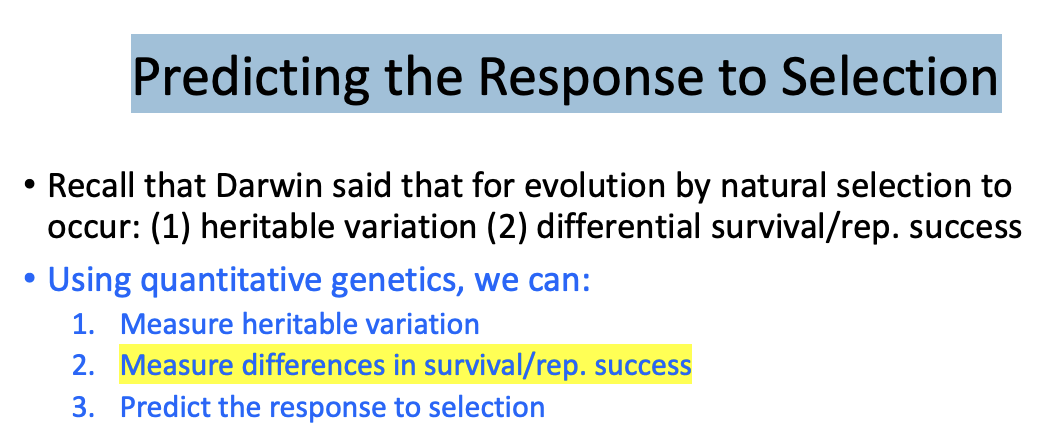The height and width of the screenshot is (446, 1045).
Task: Click the word 'occur:' starting the second line
Action: click(x=95, y=227)
